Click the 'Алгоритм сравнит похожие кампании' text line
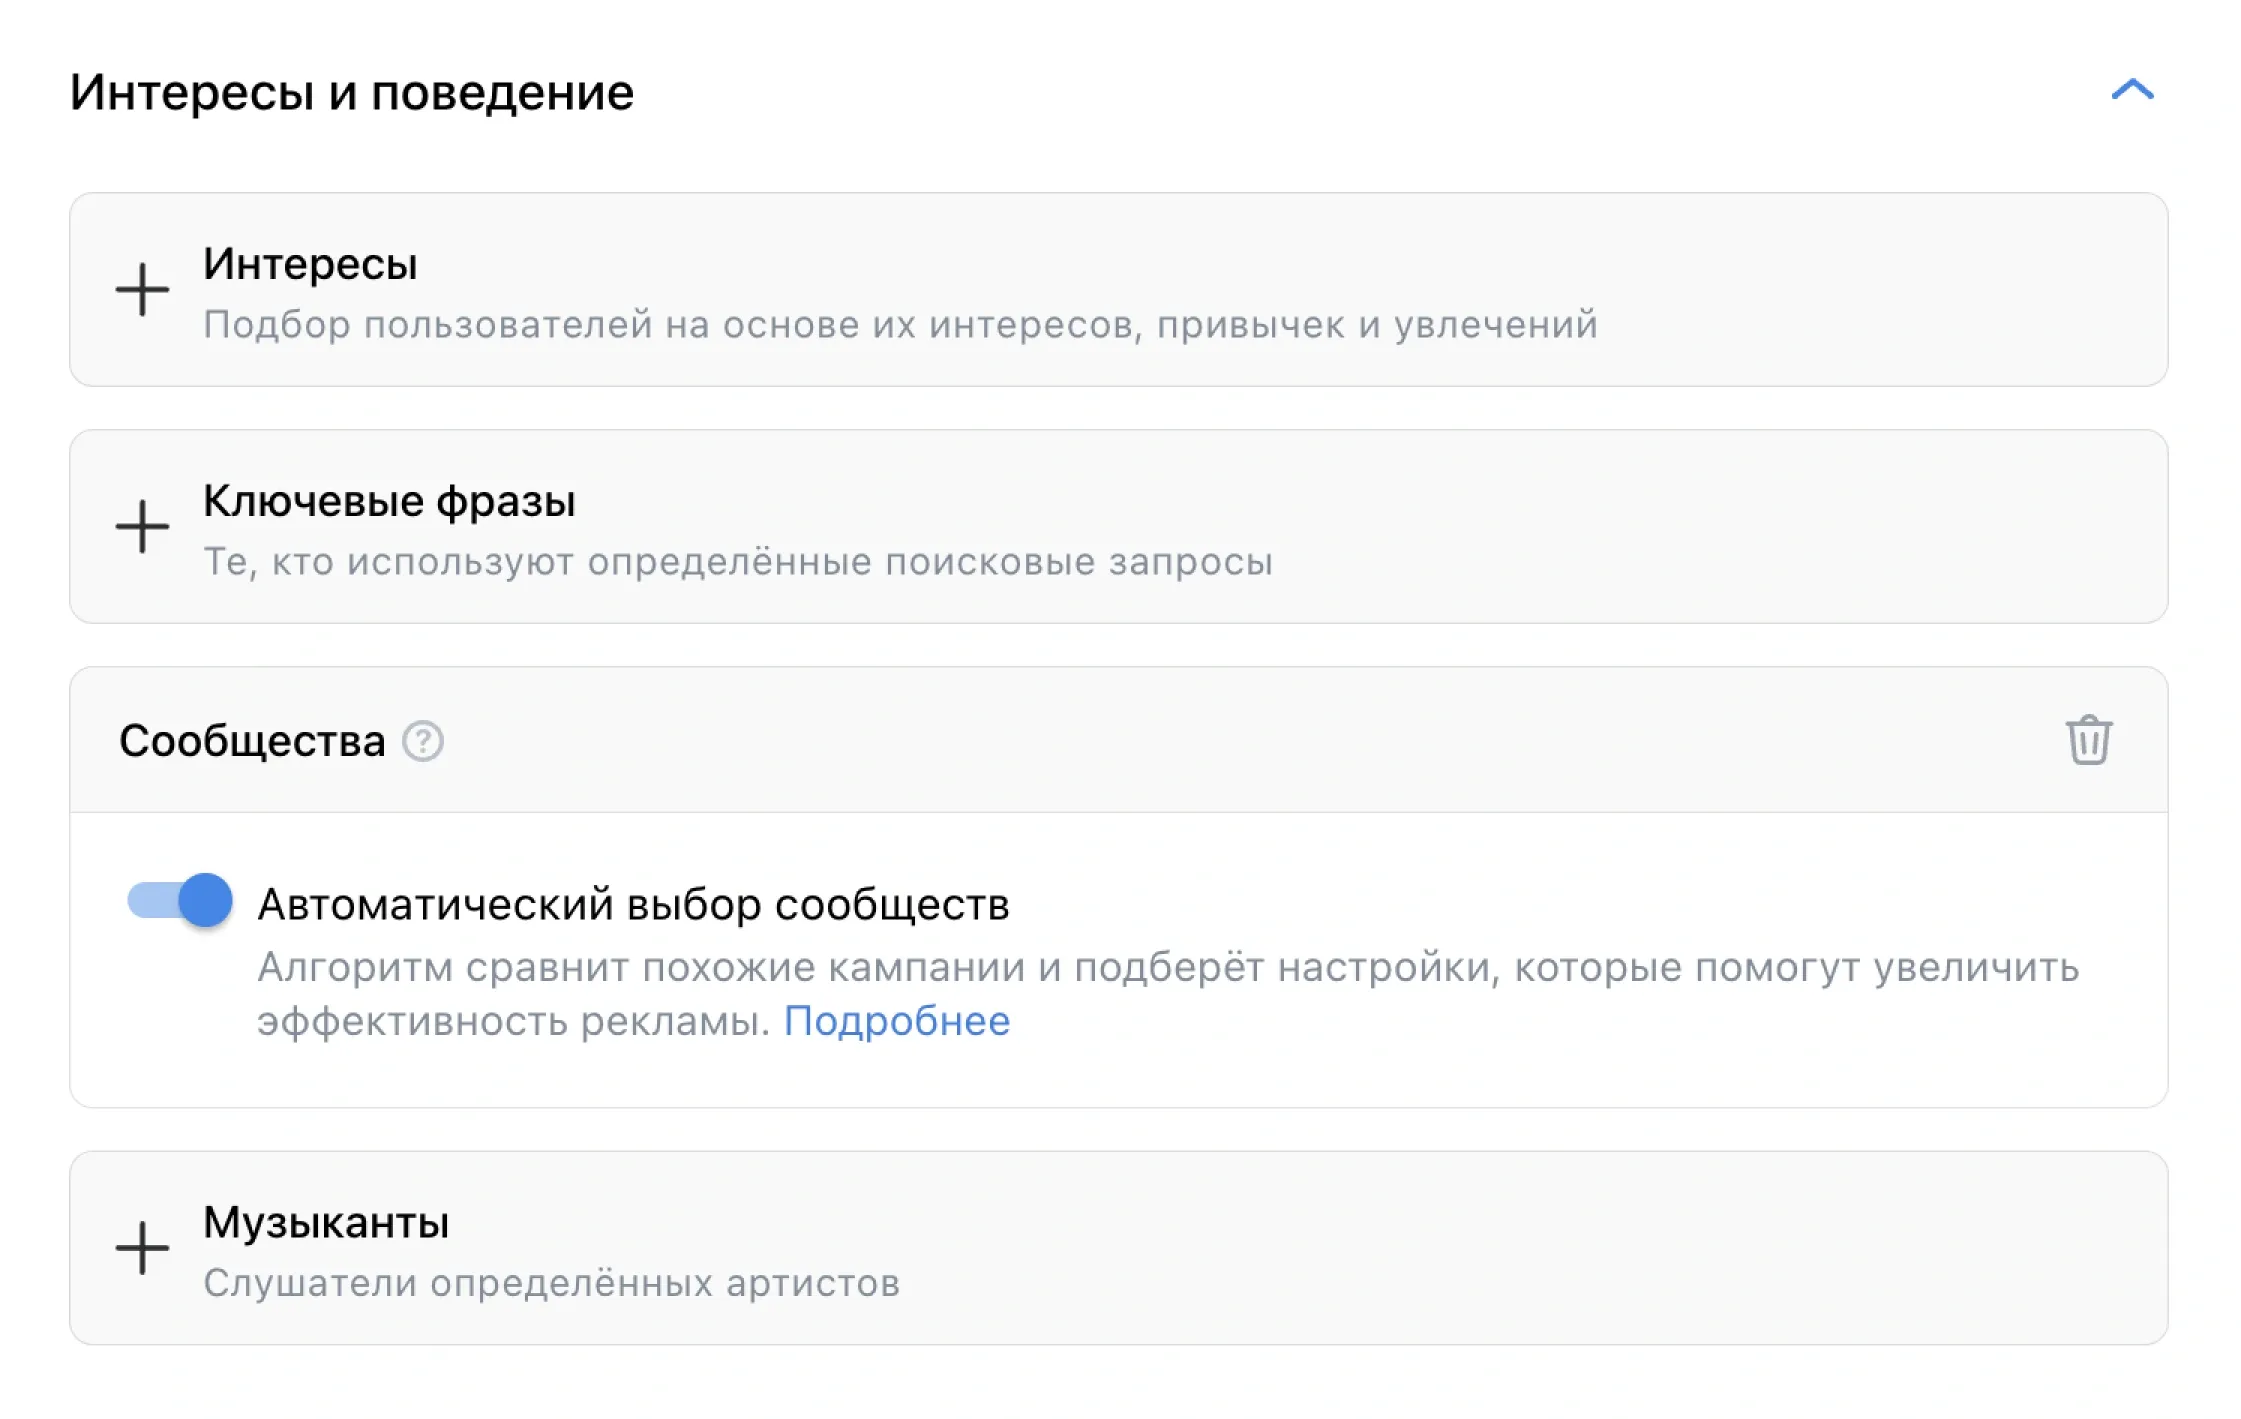Screen dimensions: 2241x1419 tap(1168, 968)
